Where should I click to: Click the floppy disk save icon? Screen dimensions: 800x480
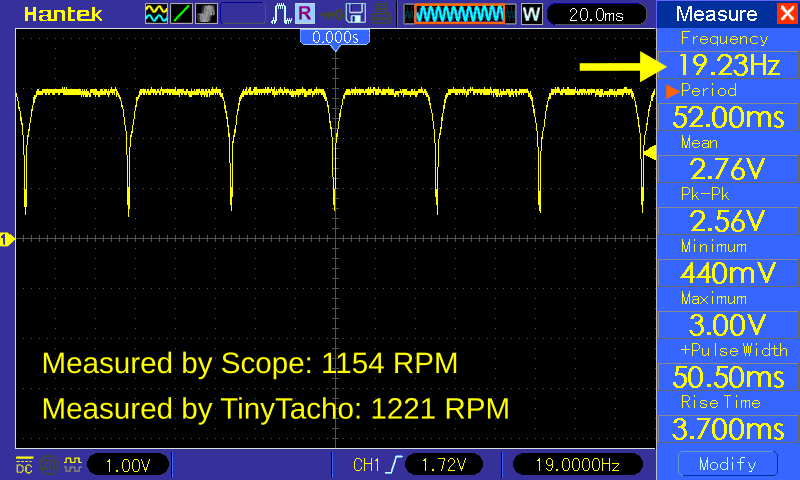[356, 14]
